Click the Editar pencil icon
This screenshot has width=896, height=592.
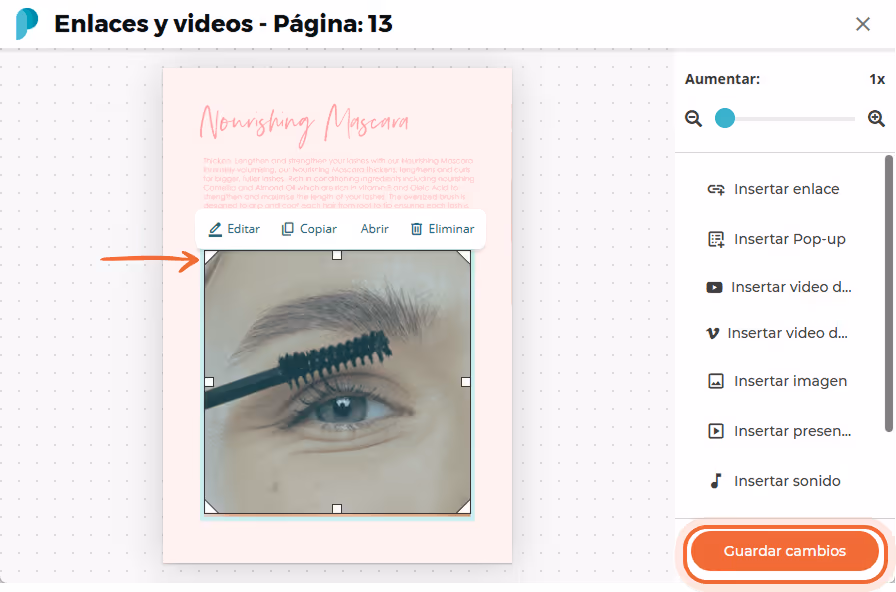pyautogui.click(x=215, y=229)
